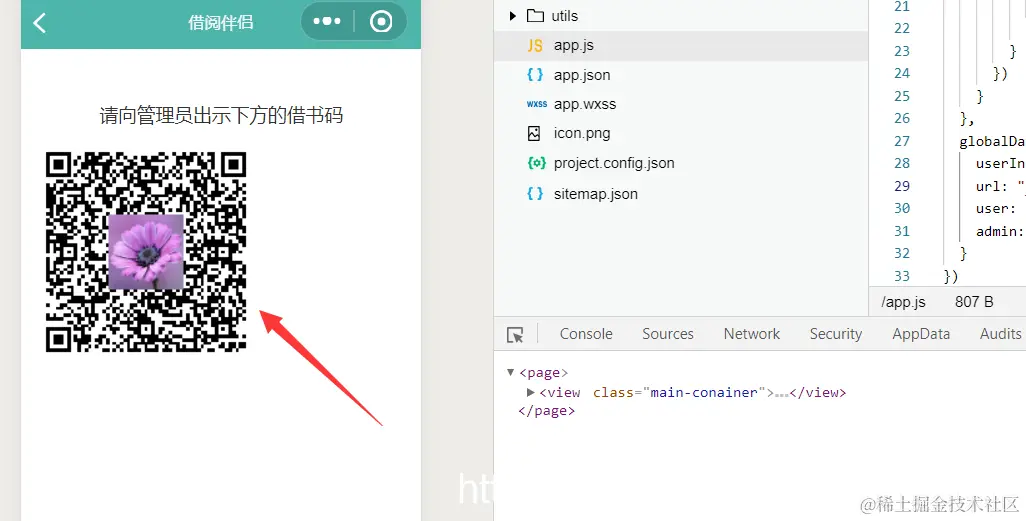Click the braces icon beside app.json
Image resolution: width=1026 pixels, height=521 pixels.
point(535,75)
